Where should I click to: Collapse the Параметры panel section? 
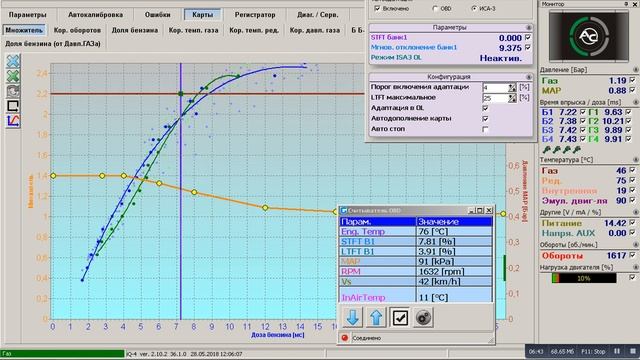click(529, 27)
